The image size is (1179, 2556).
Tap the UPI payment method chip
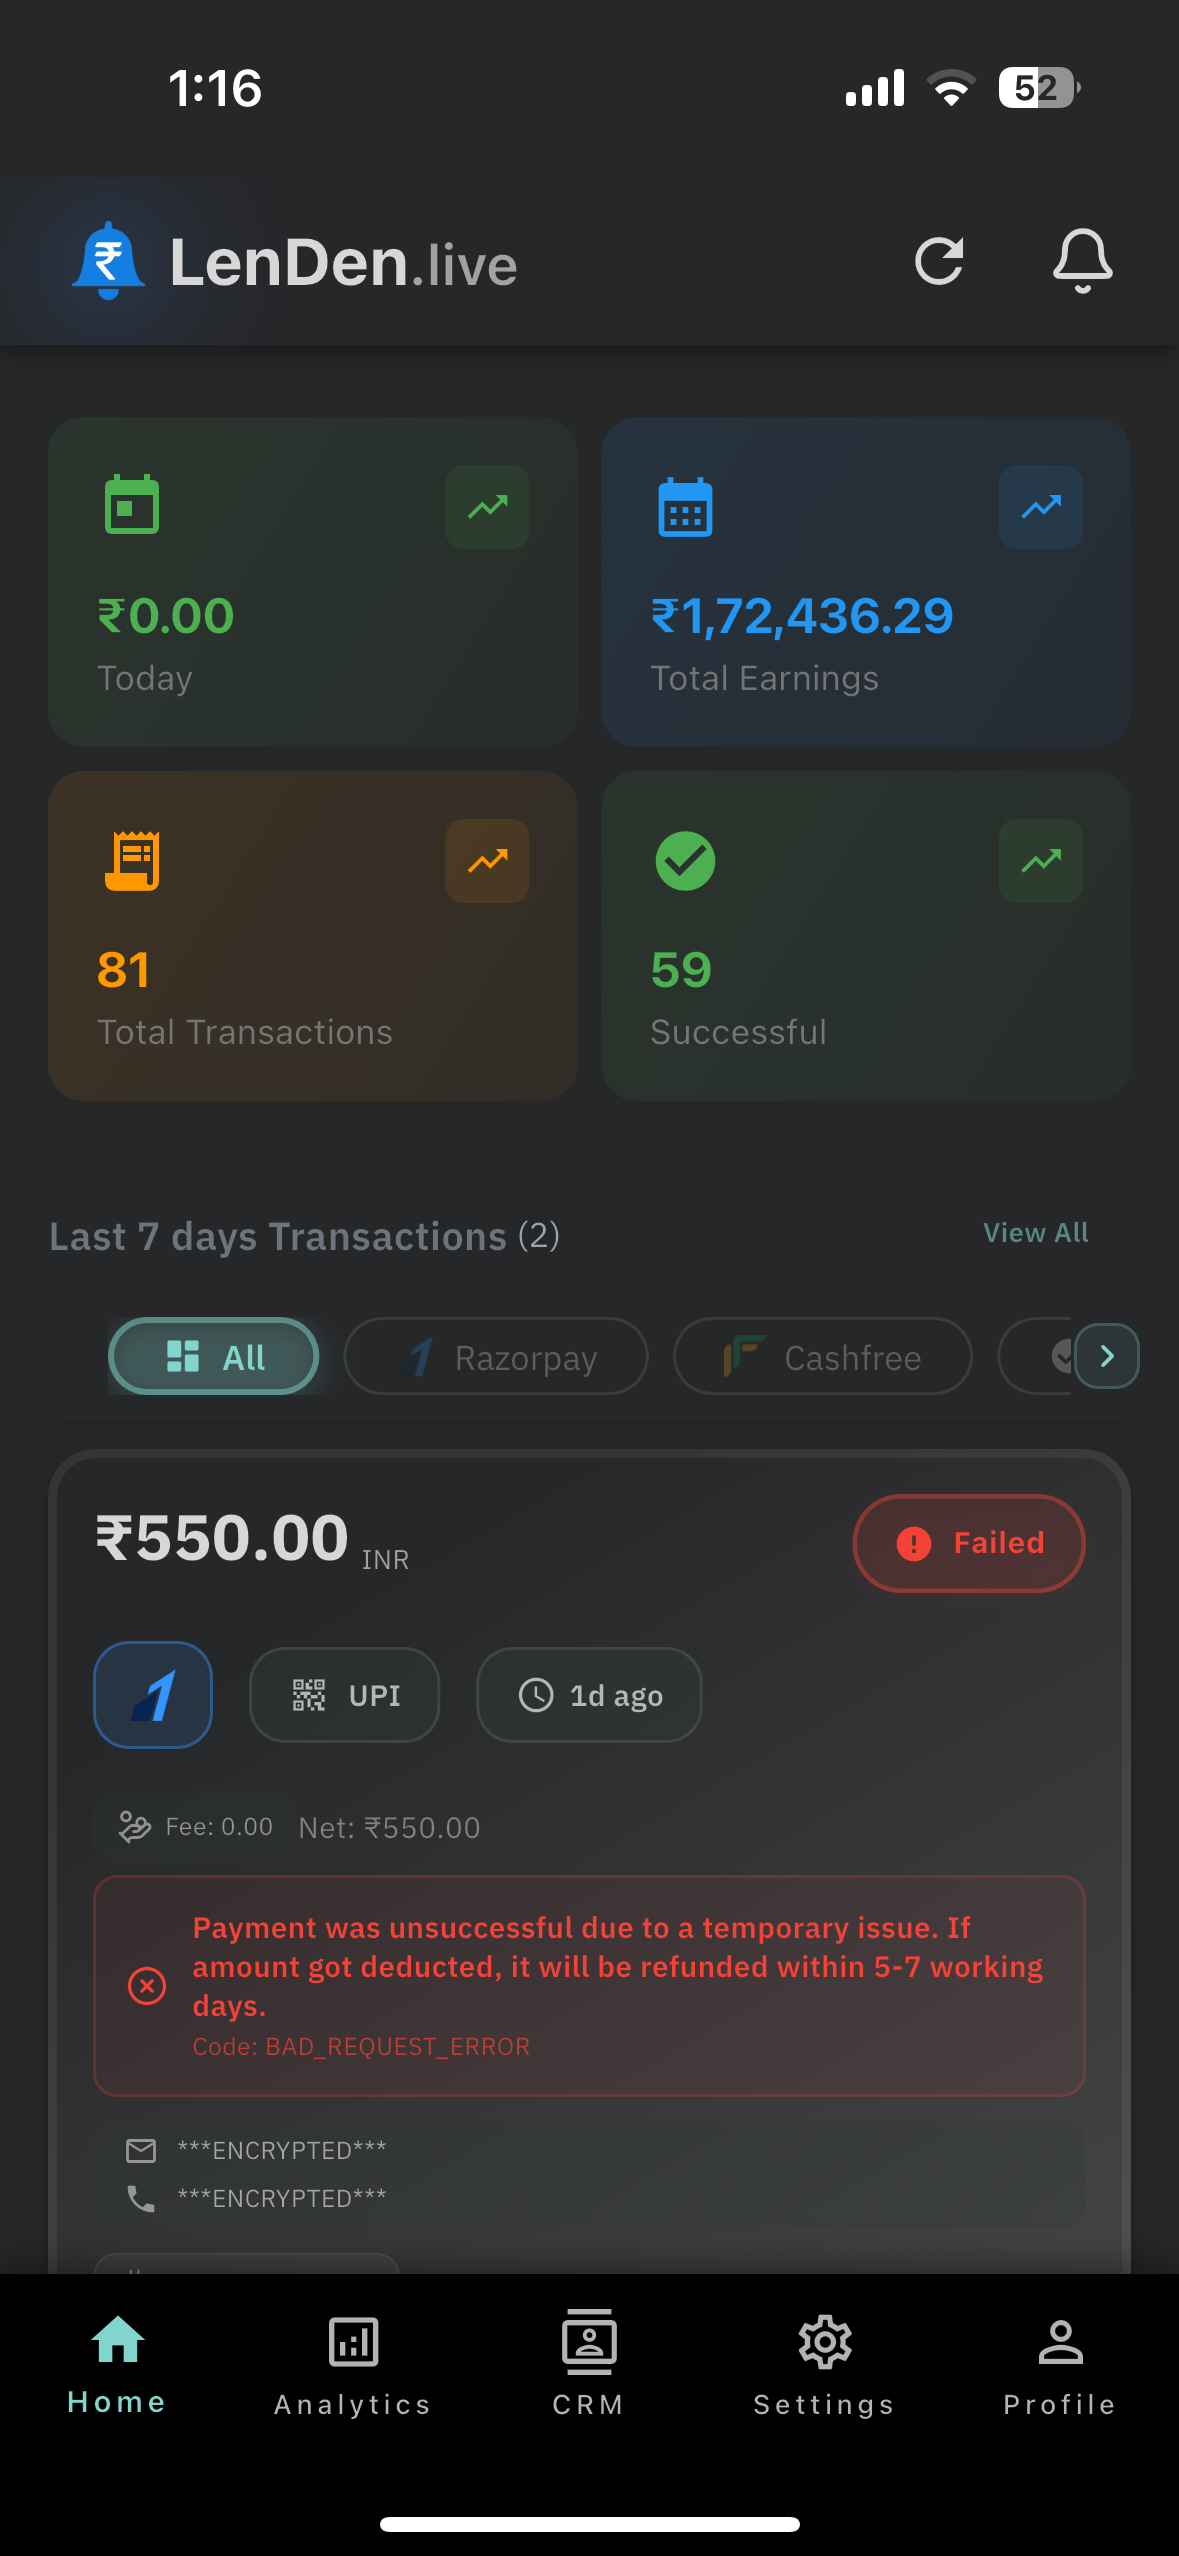coord(345,1695)
